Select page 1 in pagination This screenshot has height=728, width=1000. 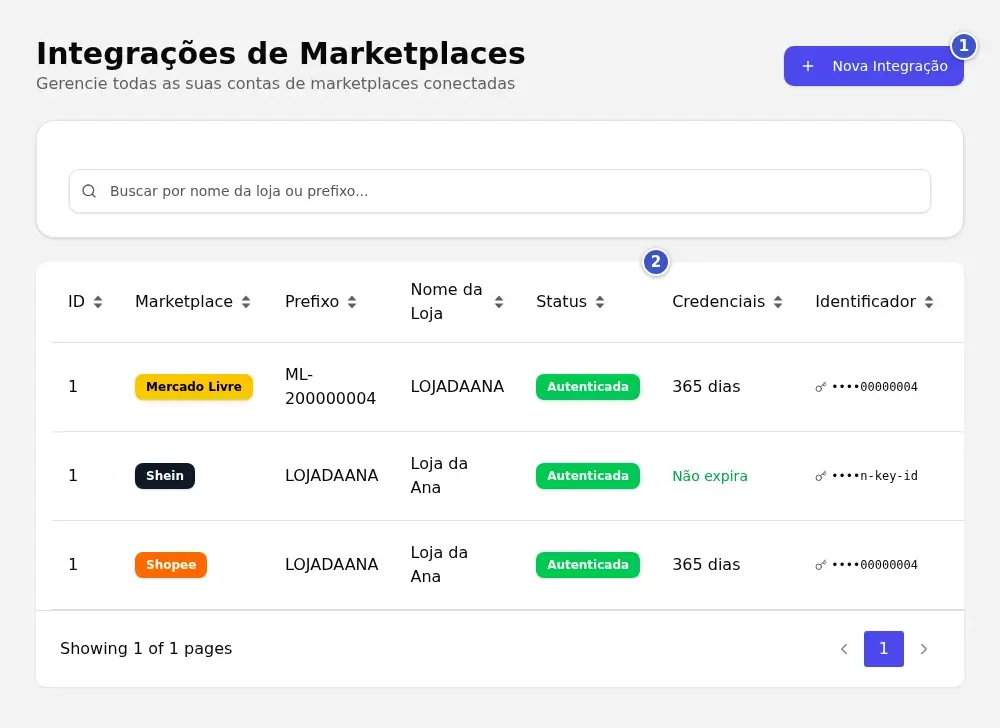click(883, 649)
